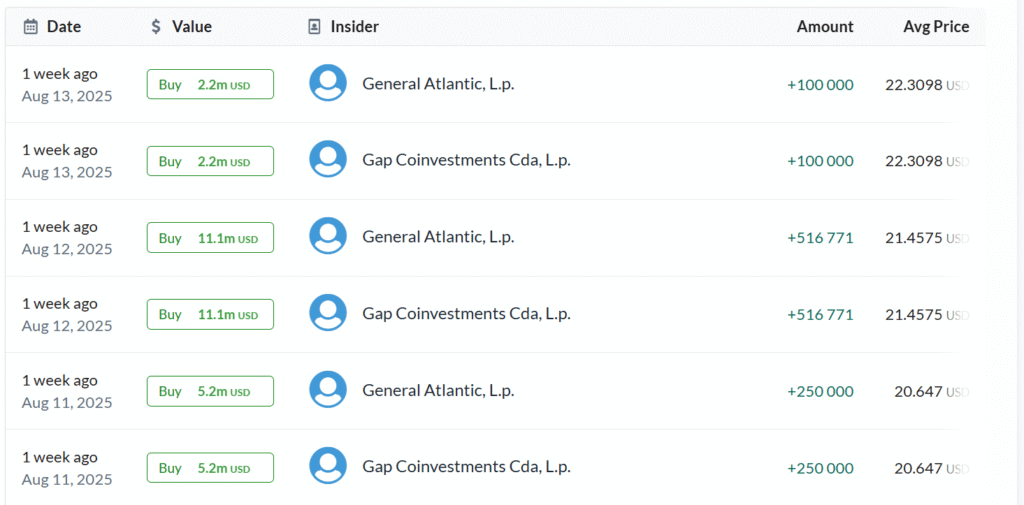Click the person icon beside Insider header
Viewport: 1024px width, 505px height.
[x=314, y=27]
